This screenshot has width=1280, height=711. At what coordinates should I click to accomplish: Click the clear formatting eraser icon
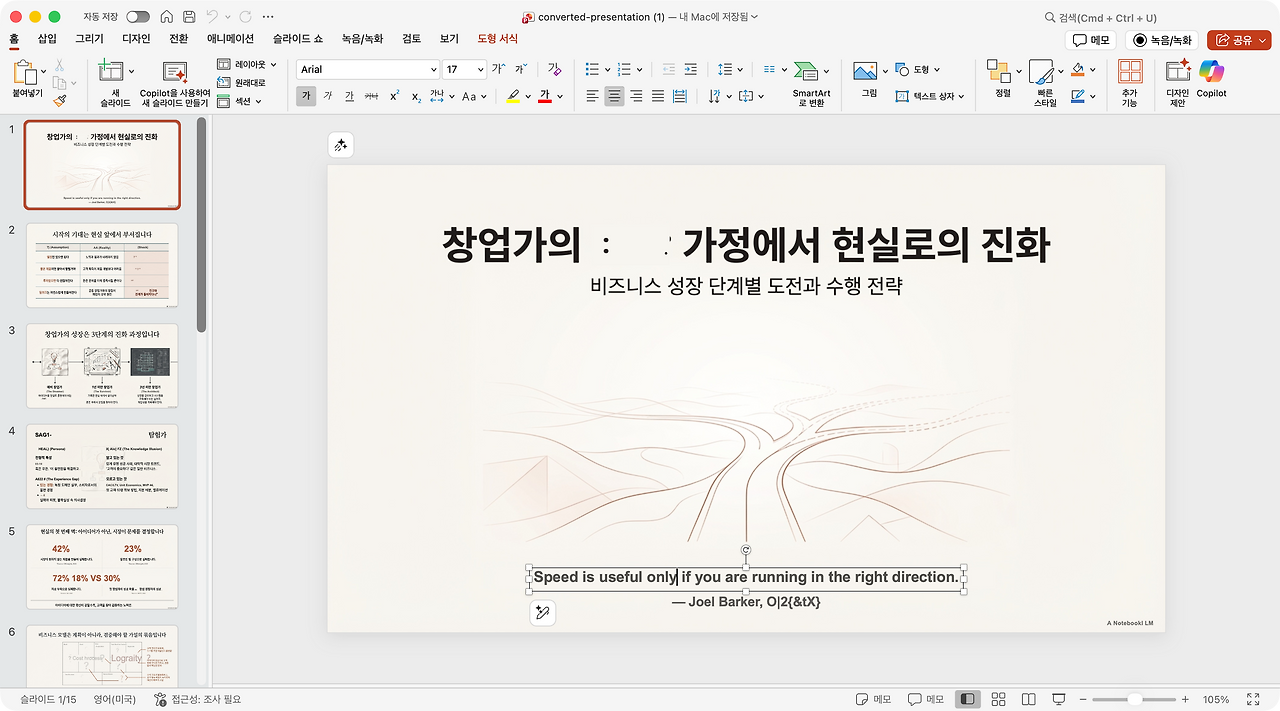[x=555, y=70]
